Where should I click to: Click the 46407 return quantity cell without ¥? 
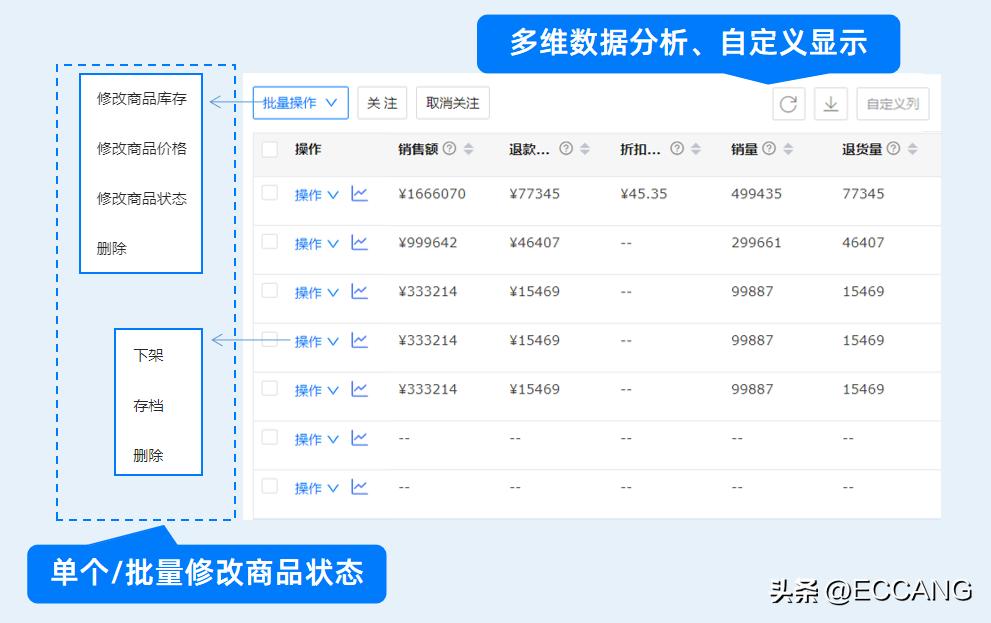(x=863, y=243)
